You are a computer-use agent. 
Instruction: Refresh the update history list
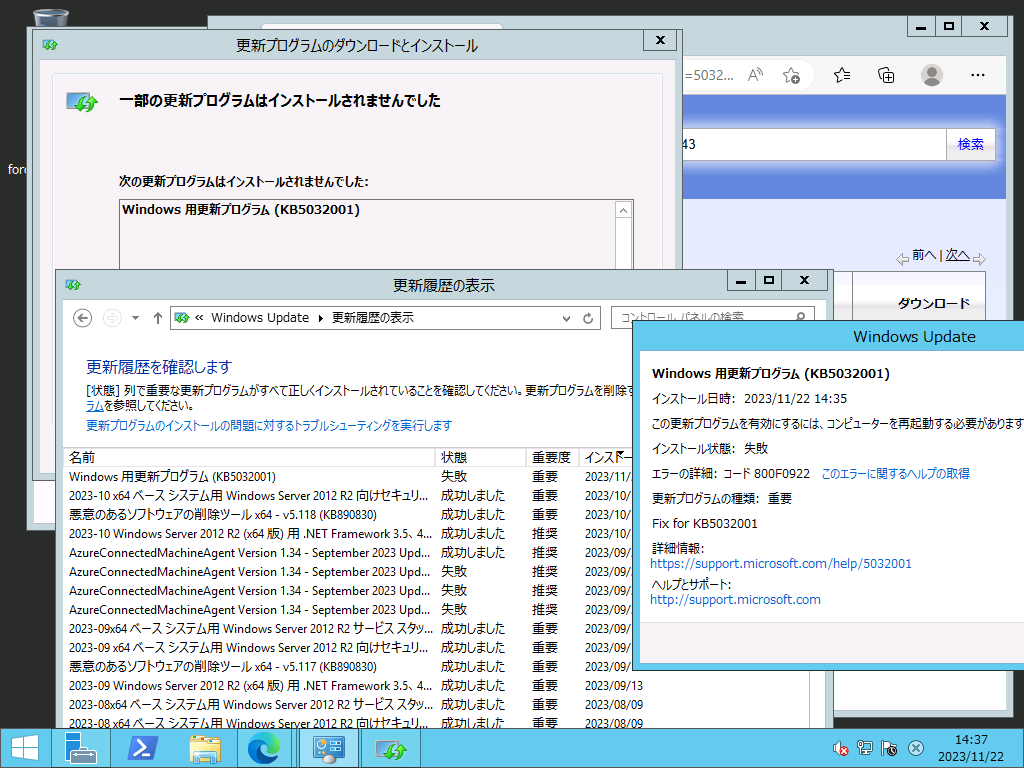(587, 318)
